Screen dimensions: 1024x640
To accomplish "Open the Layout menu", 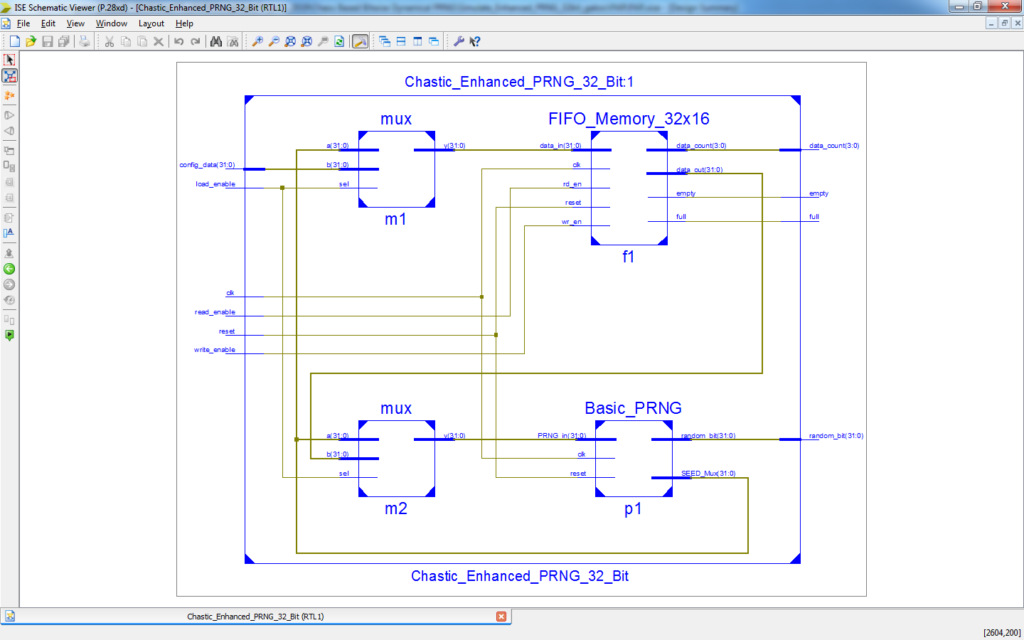I will click(151, 23).
